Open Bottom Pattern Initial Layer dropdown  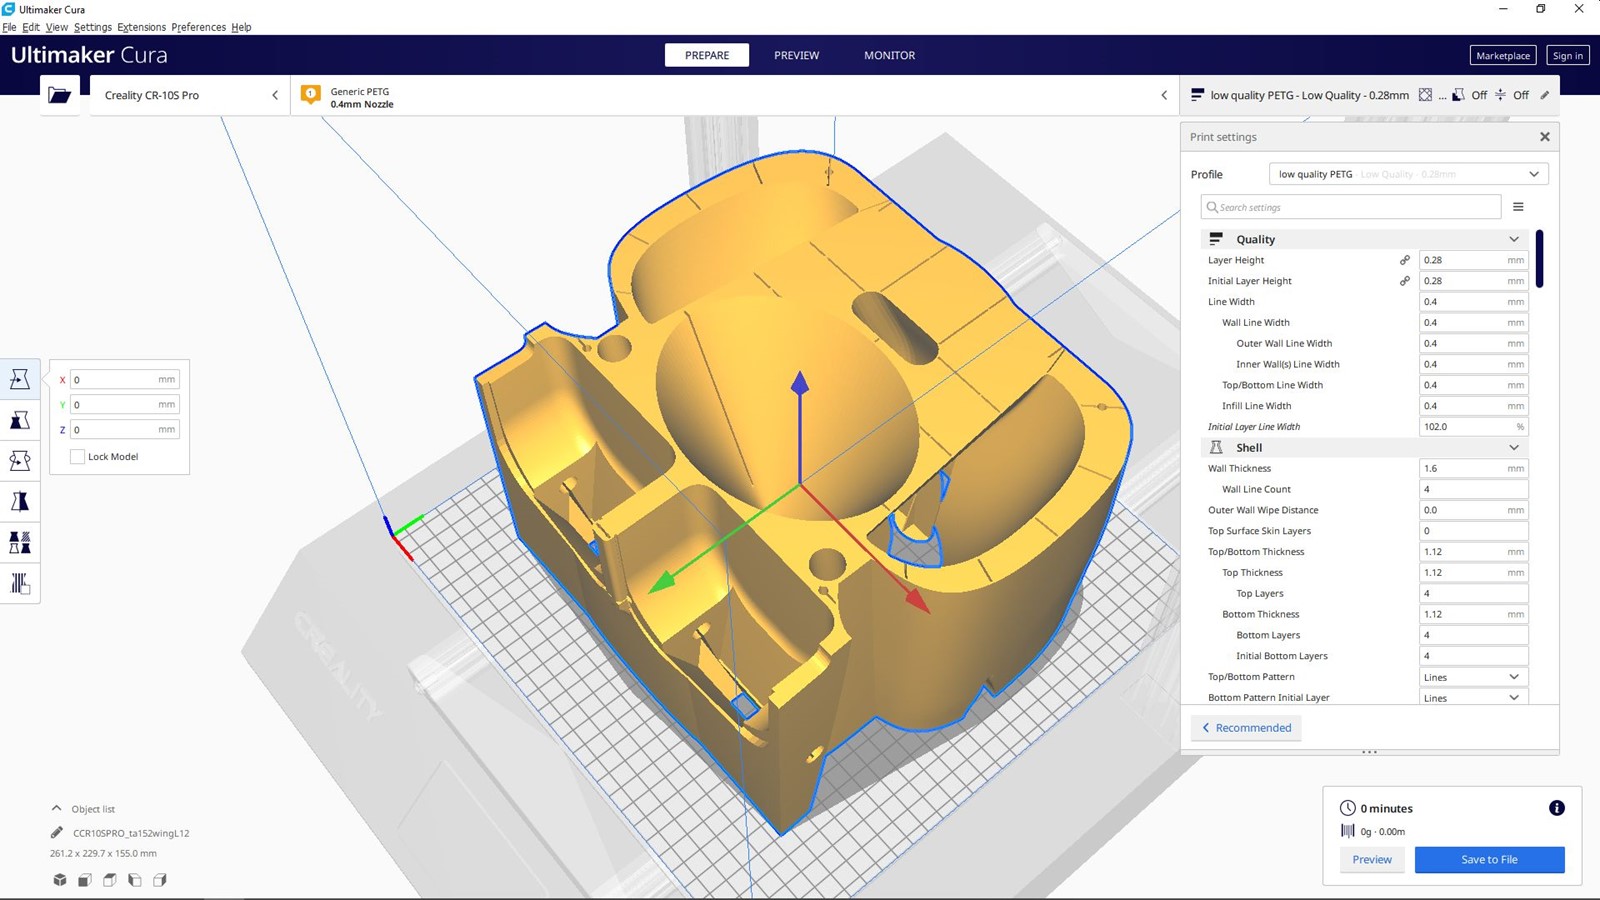pos(1474,698)
